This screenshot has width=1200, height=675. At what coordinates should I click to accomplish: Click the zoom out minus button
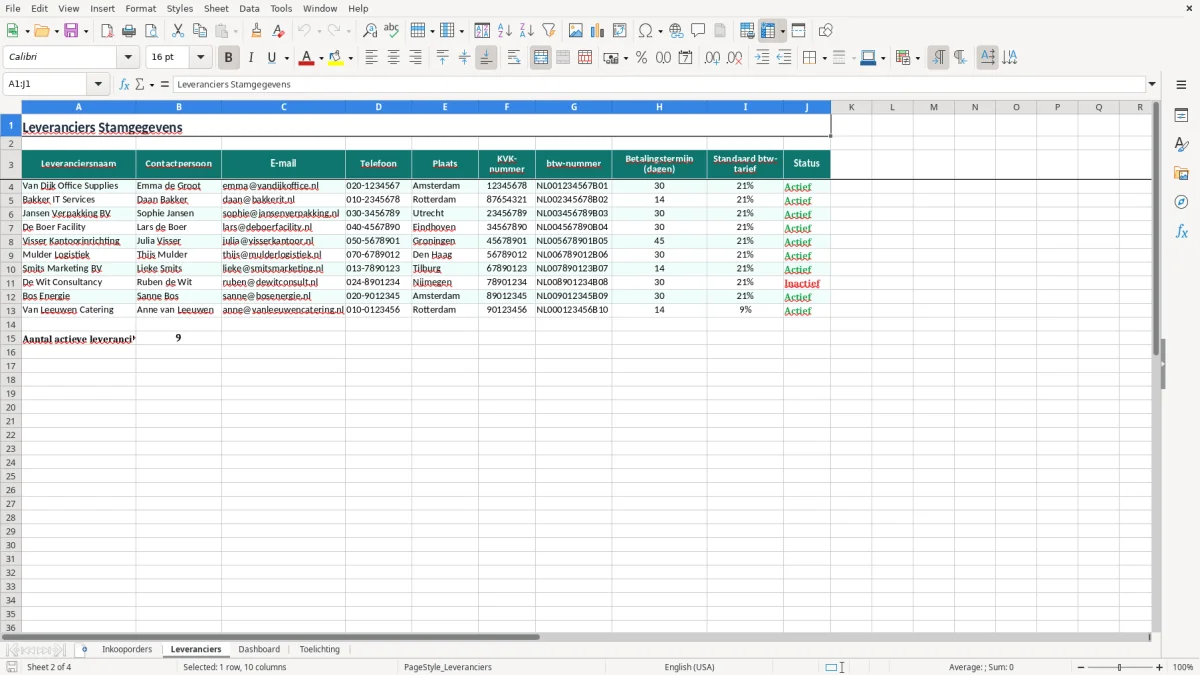pos(1081,667)
